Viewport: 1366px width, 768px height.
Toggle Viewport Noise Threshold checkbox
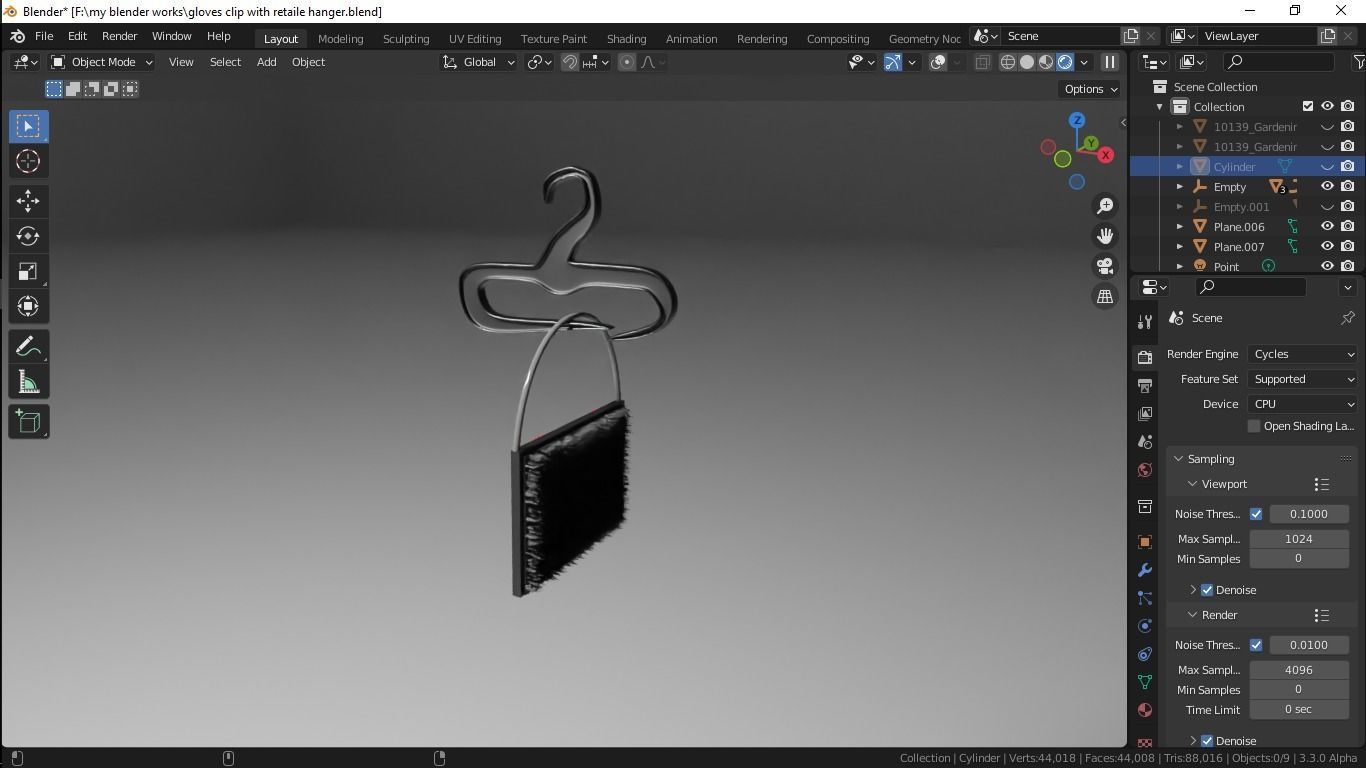coord(1256,514)
